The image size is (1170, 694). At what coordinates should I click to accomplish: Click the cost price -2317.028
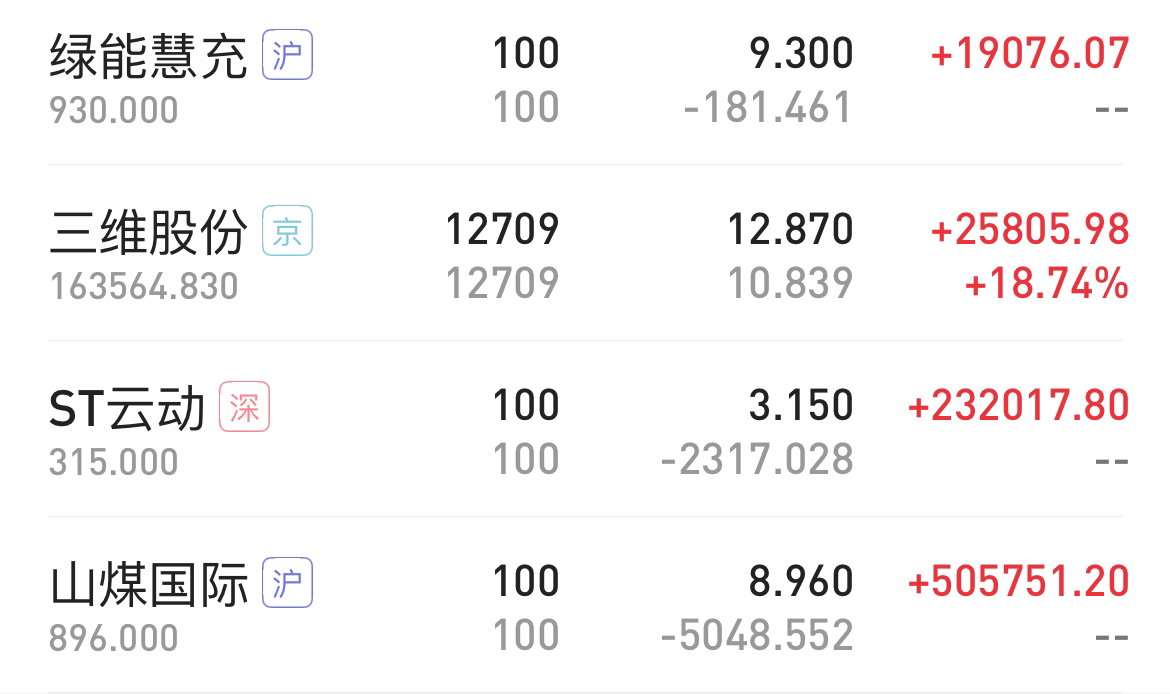click(757, 460)
